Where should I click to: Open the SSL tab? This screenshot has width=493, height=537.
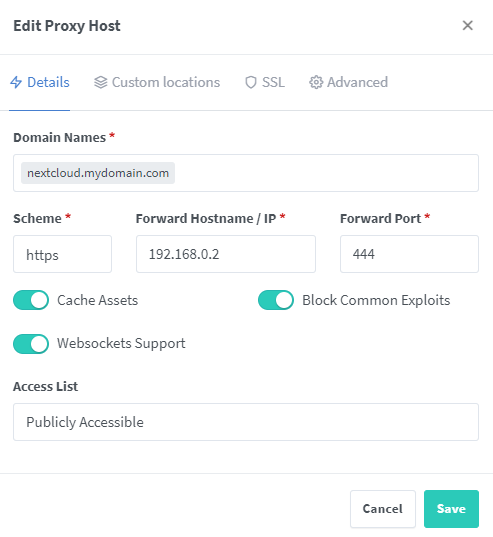pyautogui.click(x=265, y=82)
